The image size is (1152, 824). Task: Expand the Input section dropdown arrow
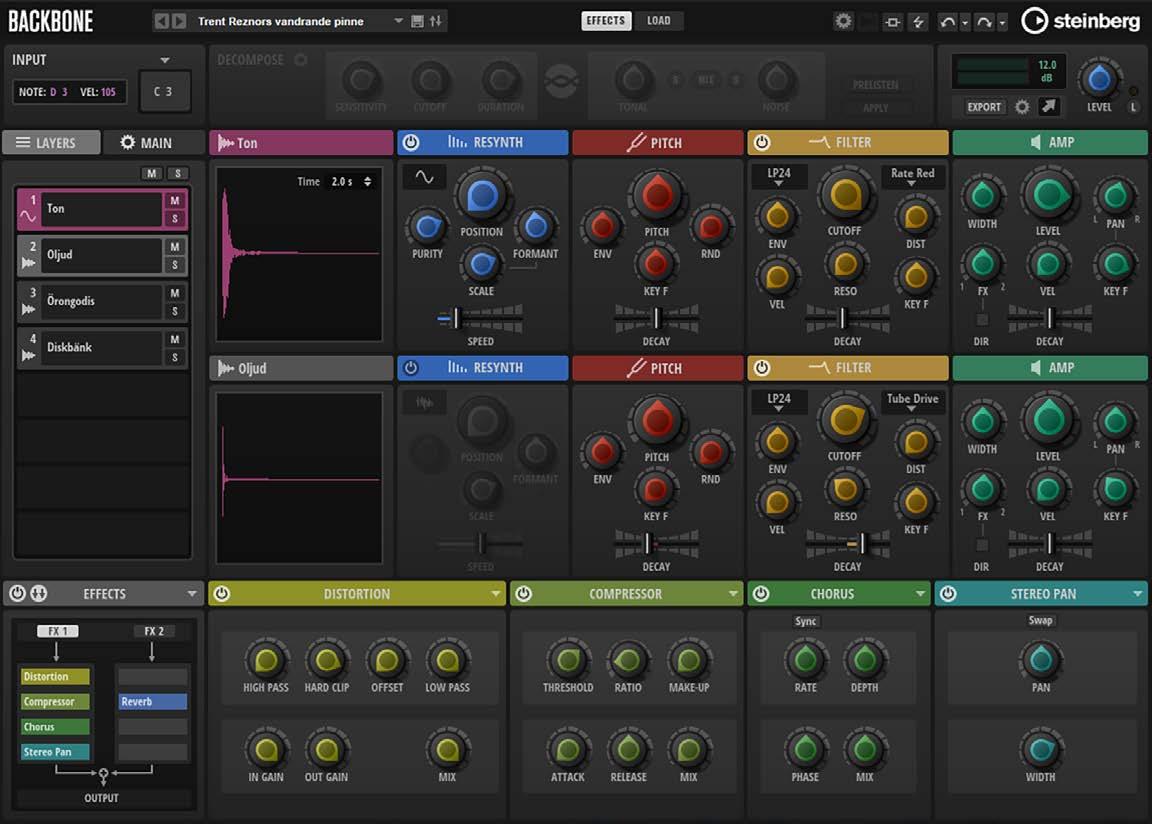click(x=165, y=60)
